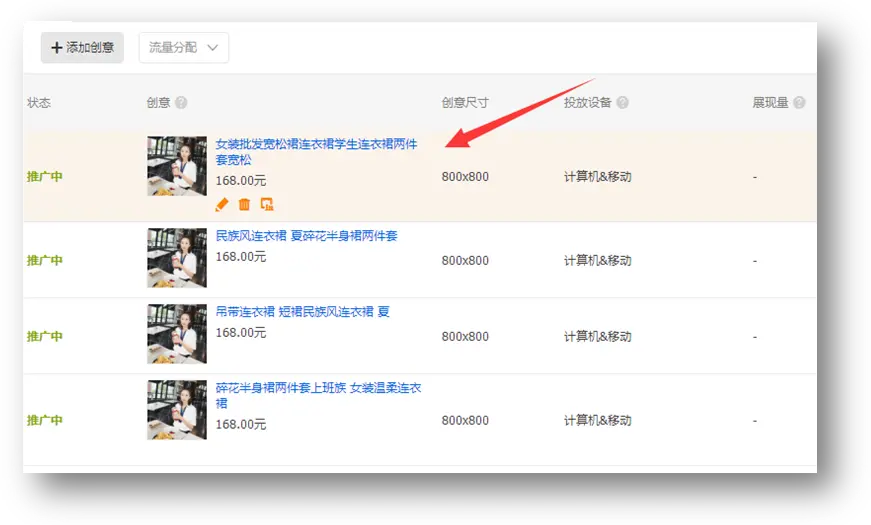Viewport: 871px width, 525px height.
Task: Delete creative with the orange trash icon
Action: [x=244, y=205]
